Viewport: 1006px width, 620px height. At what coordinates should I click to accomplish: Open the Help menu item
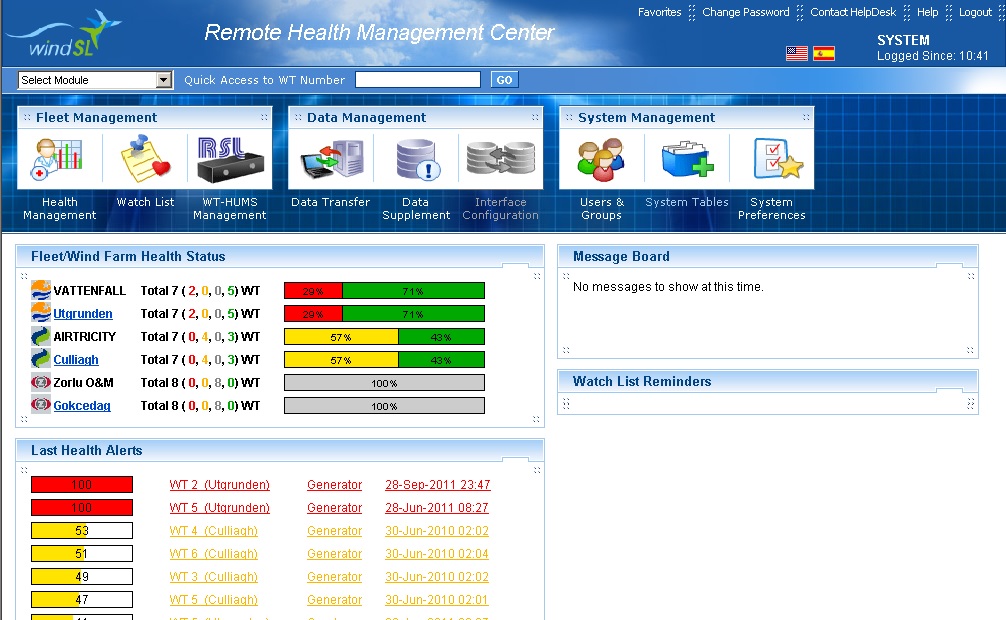tap(927, 12)
